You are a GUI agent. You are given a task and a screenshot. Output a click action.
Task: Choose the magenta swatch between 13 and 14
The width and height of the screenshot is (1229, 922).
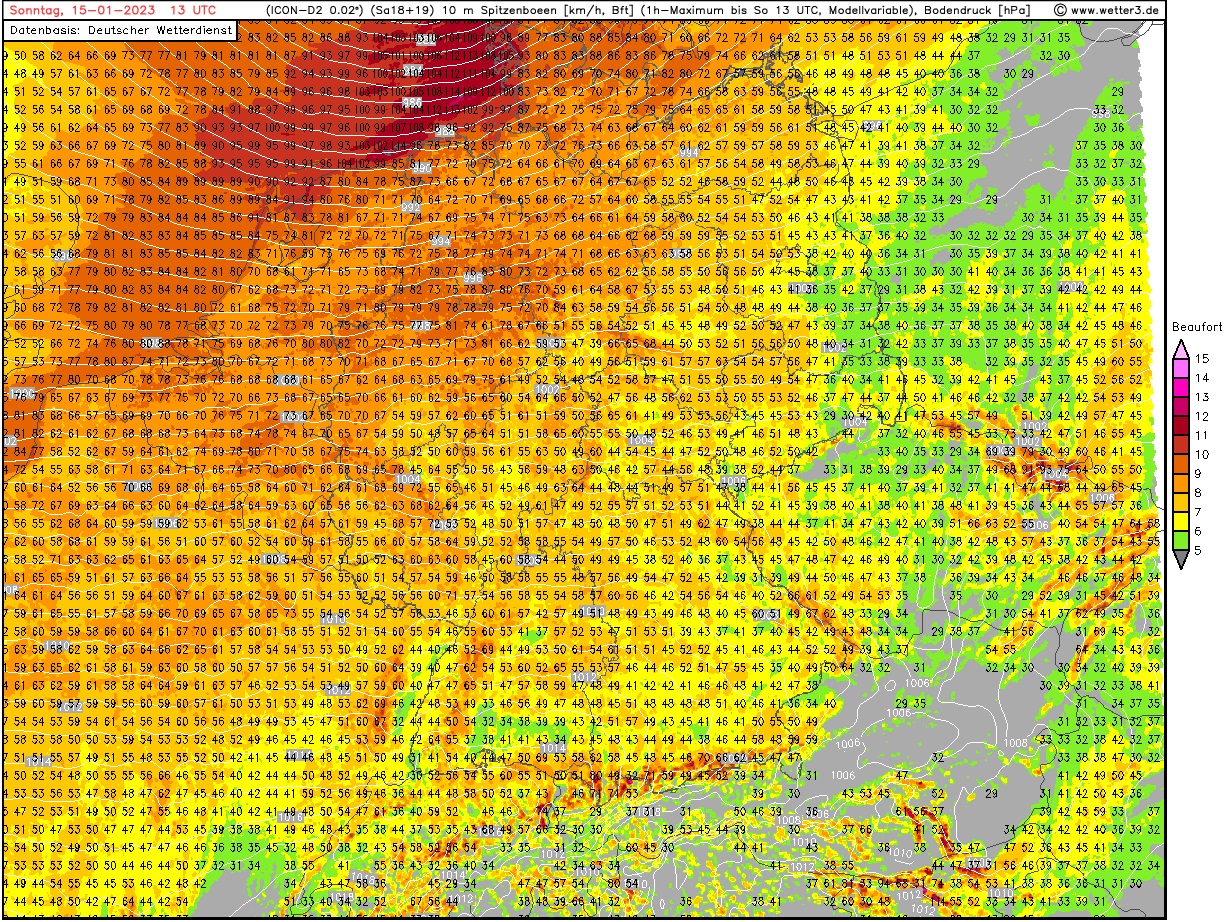[x=1181, y=387]
